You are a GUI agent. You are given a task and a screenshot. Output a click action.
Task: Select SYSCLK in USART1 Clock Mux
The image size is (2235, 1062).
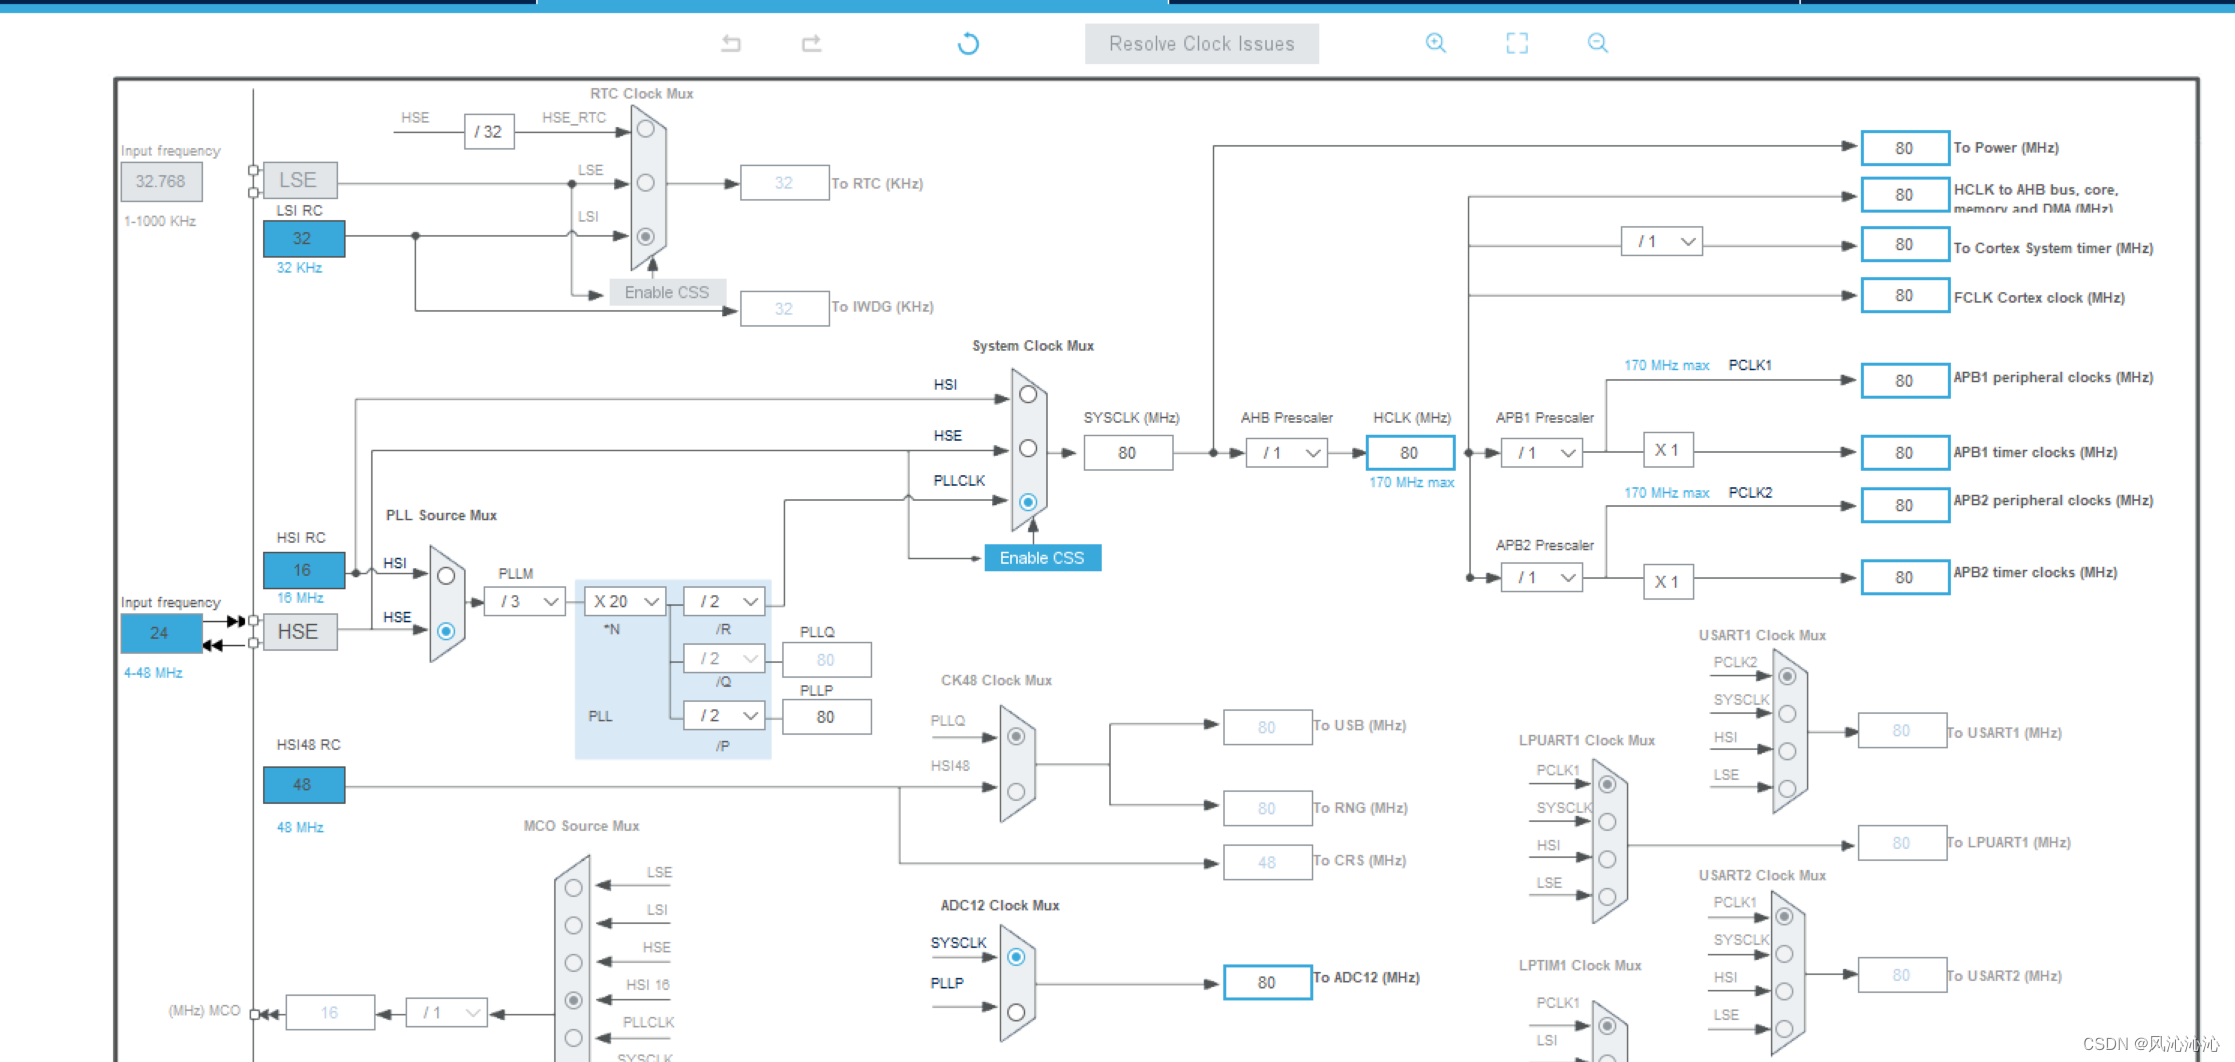click(x=1787, y=714)
